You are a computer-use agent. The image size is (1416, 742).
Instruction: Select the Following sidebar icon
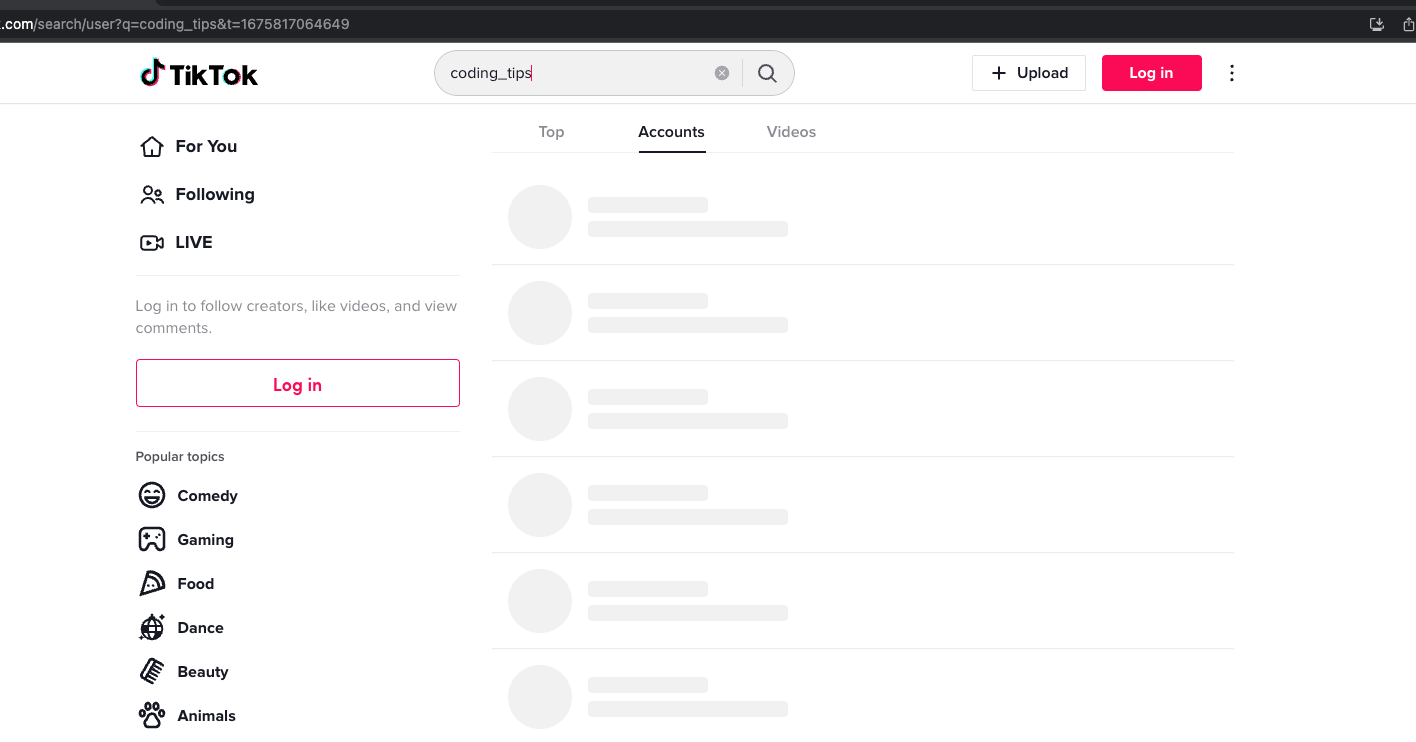click(151, 194)
